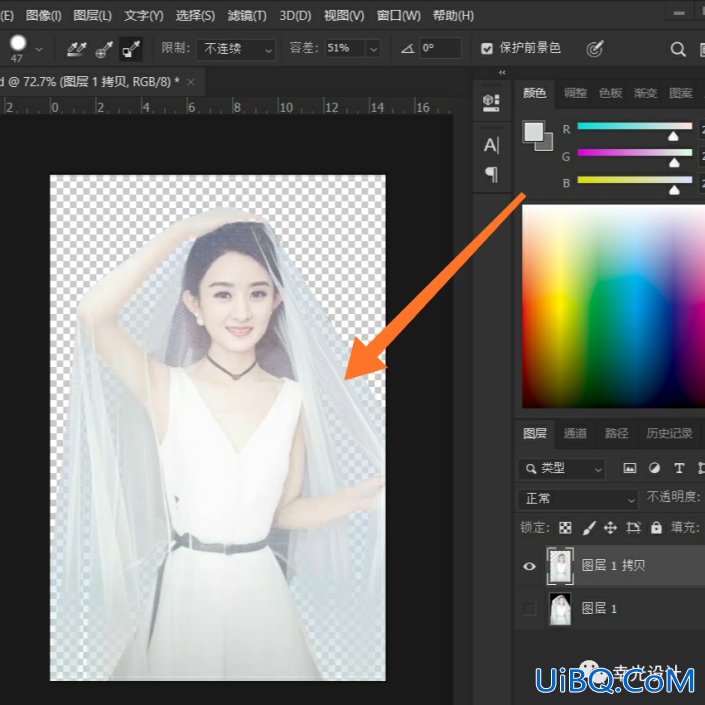Lock image pixels brush icon

[x=589, y=528]
